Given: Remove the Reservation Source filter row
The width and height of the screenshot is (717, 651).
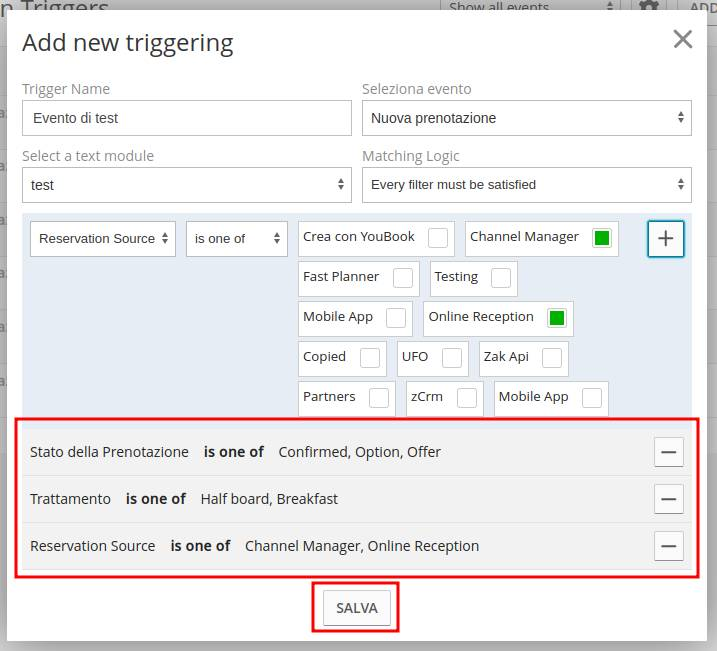Looking at the screenshot, I should (x=669, y=546).
